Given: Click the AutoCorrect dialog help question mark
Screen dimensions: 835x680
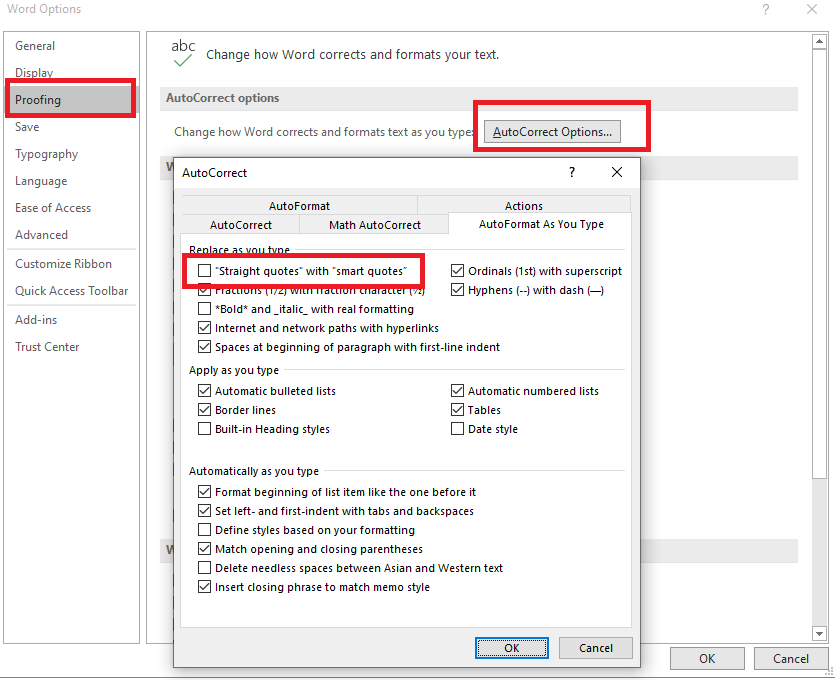Looking at the screenshot, I should (x=571, y=172).
